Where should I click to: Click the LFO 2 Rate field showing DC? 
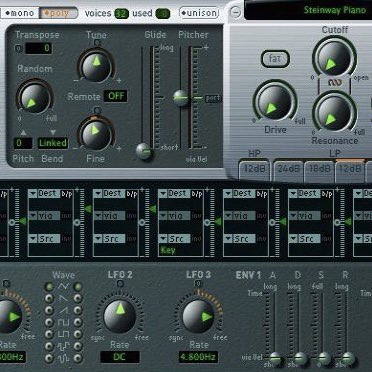(120, 357)
